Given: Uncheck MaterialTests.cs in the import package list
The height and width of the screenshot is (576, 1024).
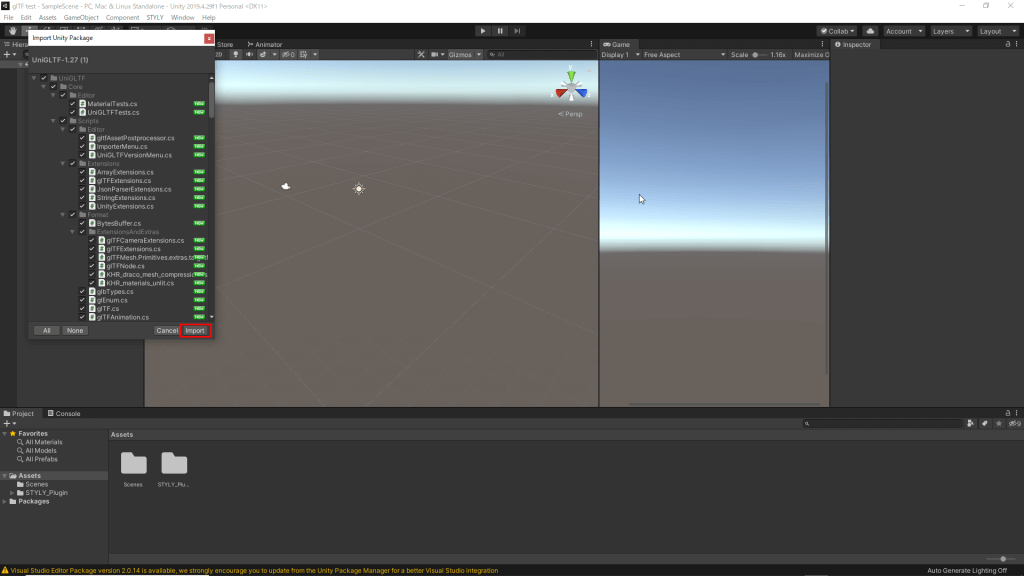Looking at the screenshot, I should click(71, 102).
